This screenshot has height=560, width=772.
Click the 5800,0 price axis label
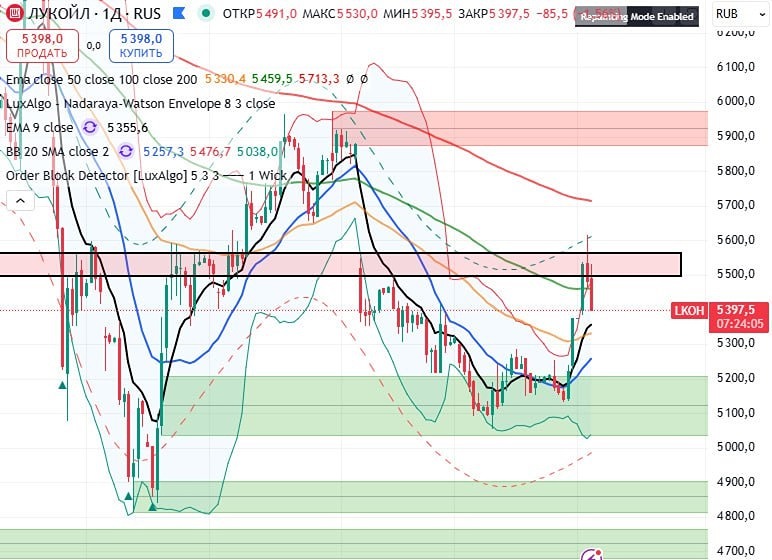point(736,170)
